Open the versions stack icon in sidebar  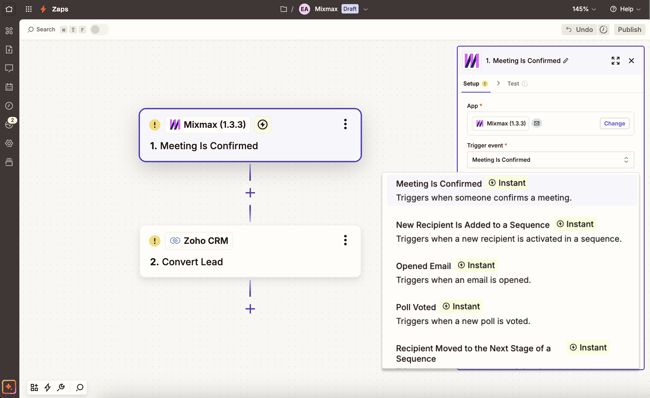9,162
